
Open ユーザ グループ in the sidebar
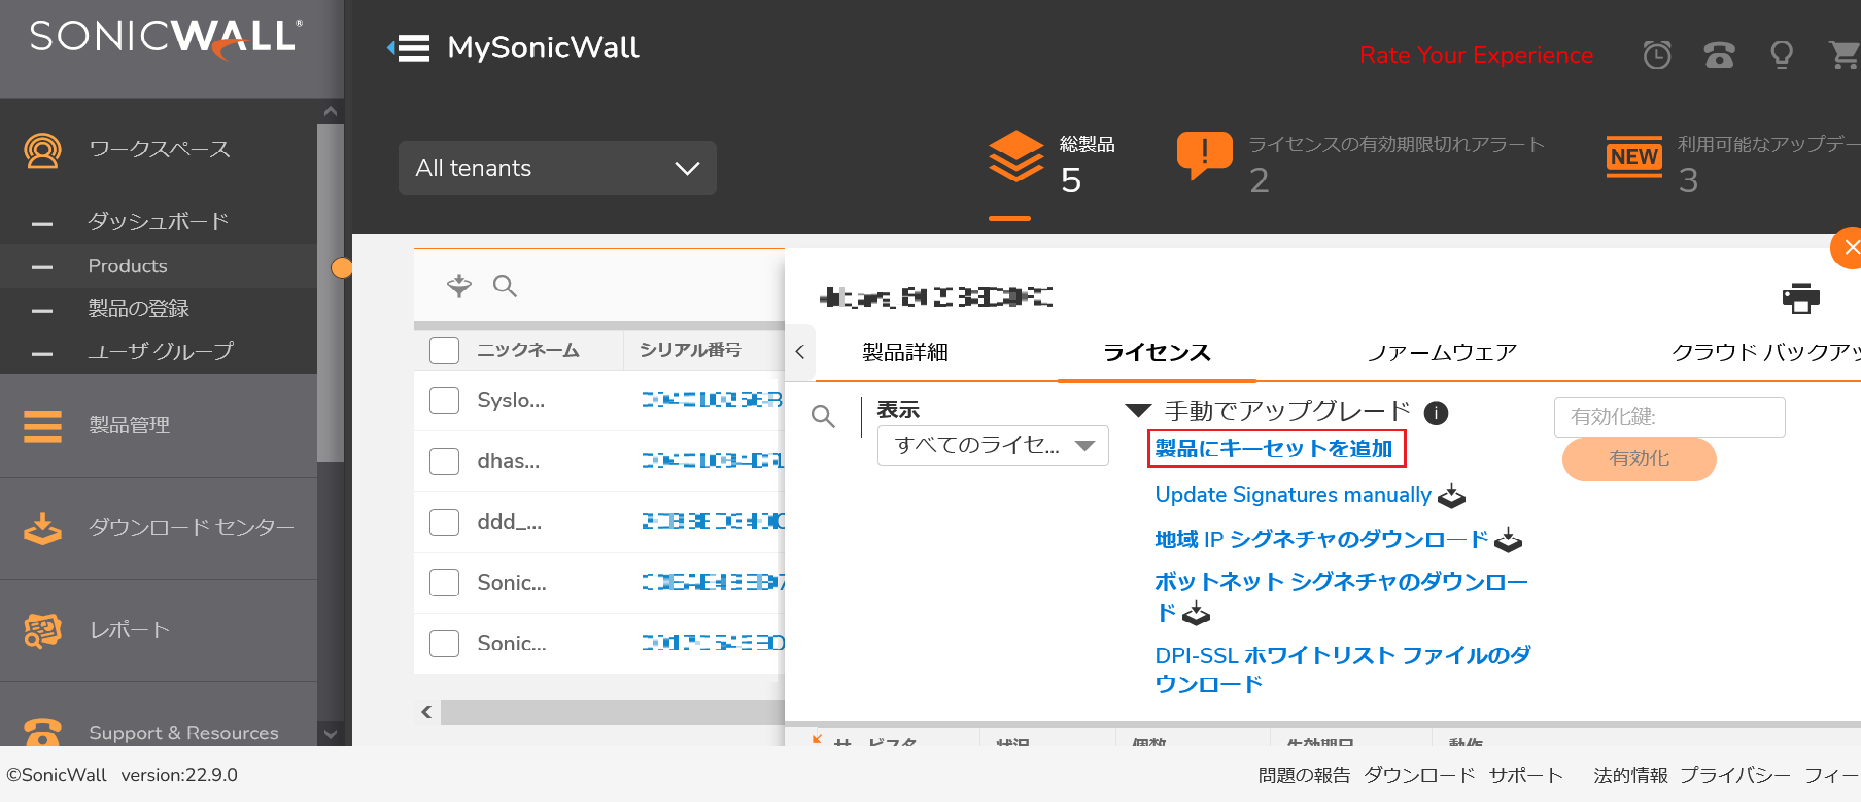pyautogui.click(x=159, y=352)
